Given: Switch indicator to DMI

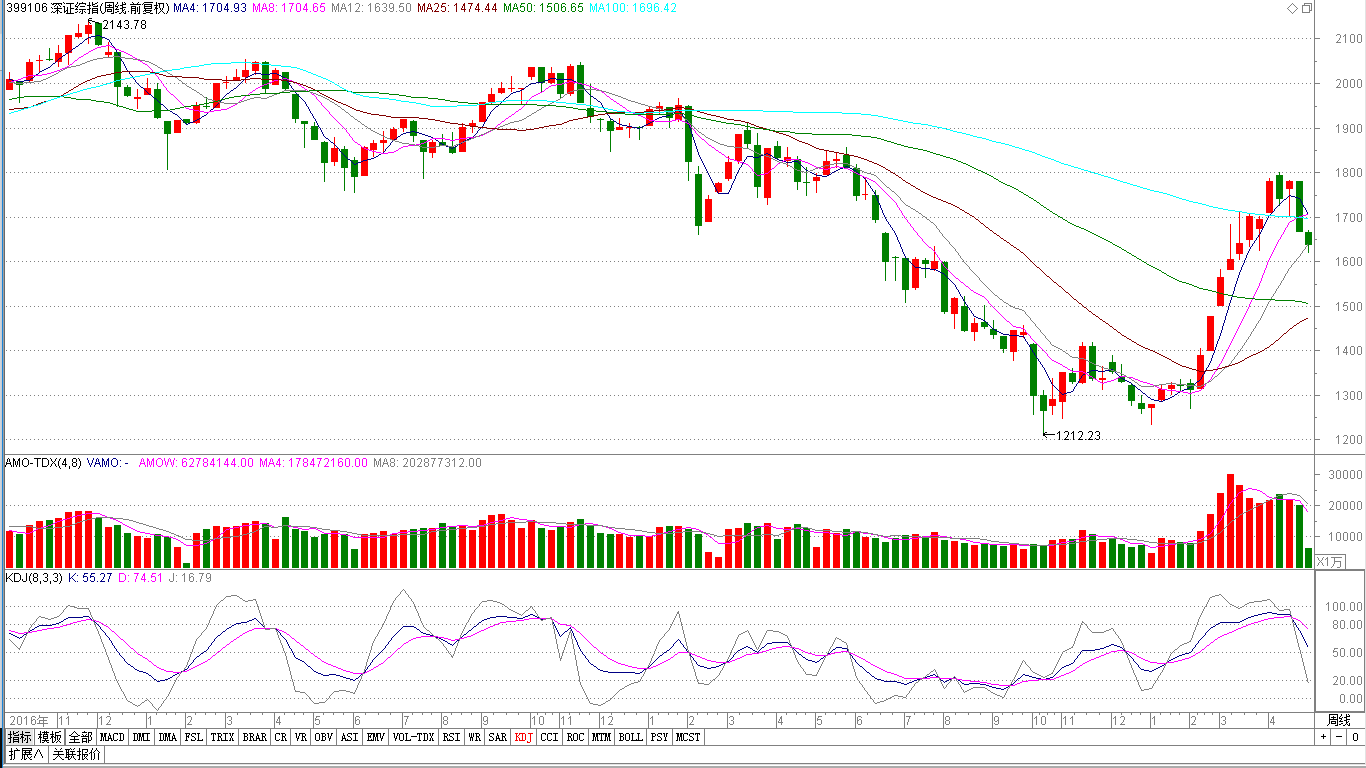Looking at the screenshot, I should point(141,737).
